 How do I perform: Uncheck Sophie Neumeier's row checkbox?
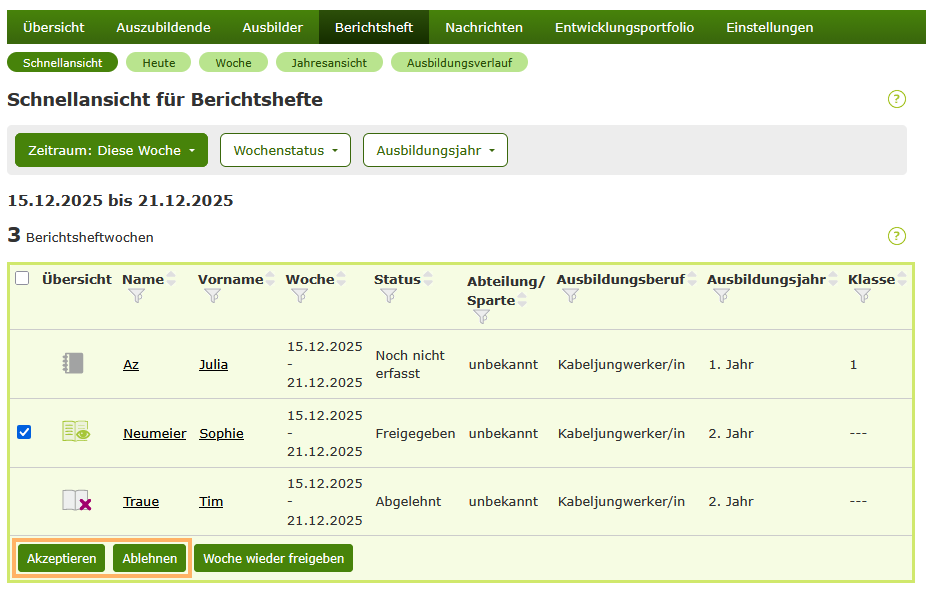(24, 432)
